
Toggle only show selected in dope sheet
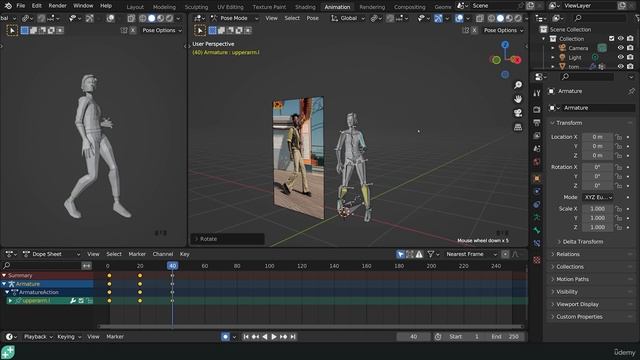click(x=400, y=254)
